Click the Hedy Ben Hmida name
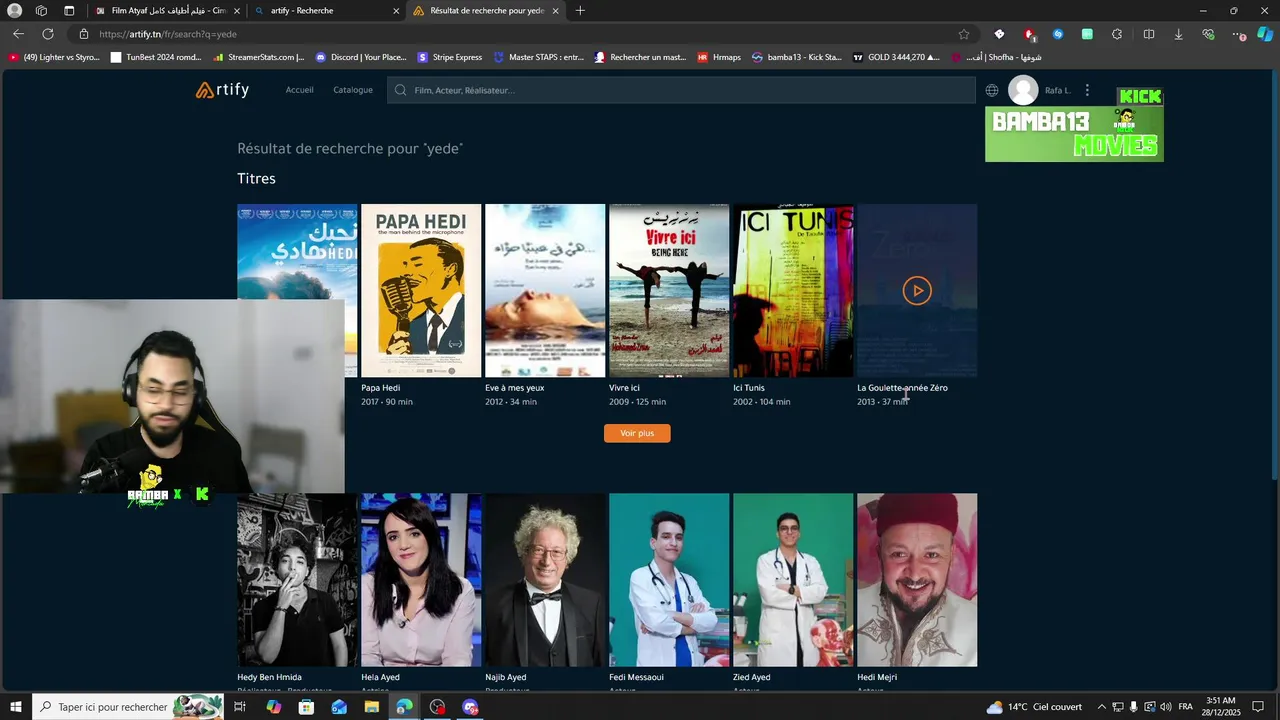1280x720 pixels. 269,677
